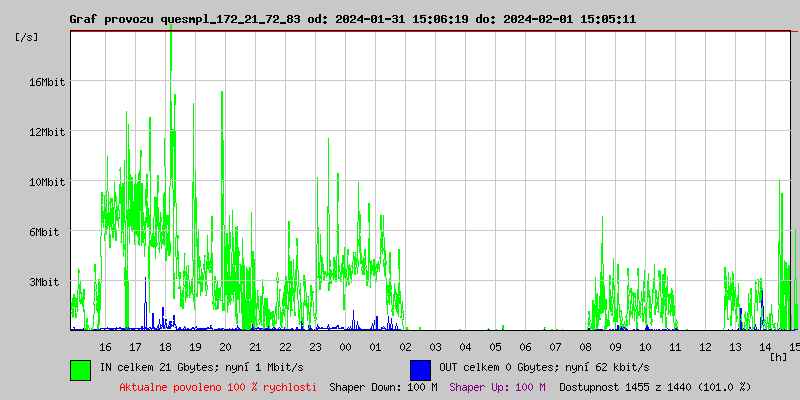The image size is (800, 400).
Task: Click the blue OUT legend color swatch
Action: pyautogui.click(x=420, y=369)
